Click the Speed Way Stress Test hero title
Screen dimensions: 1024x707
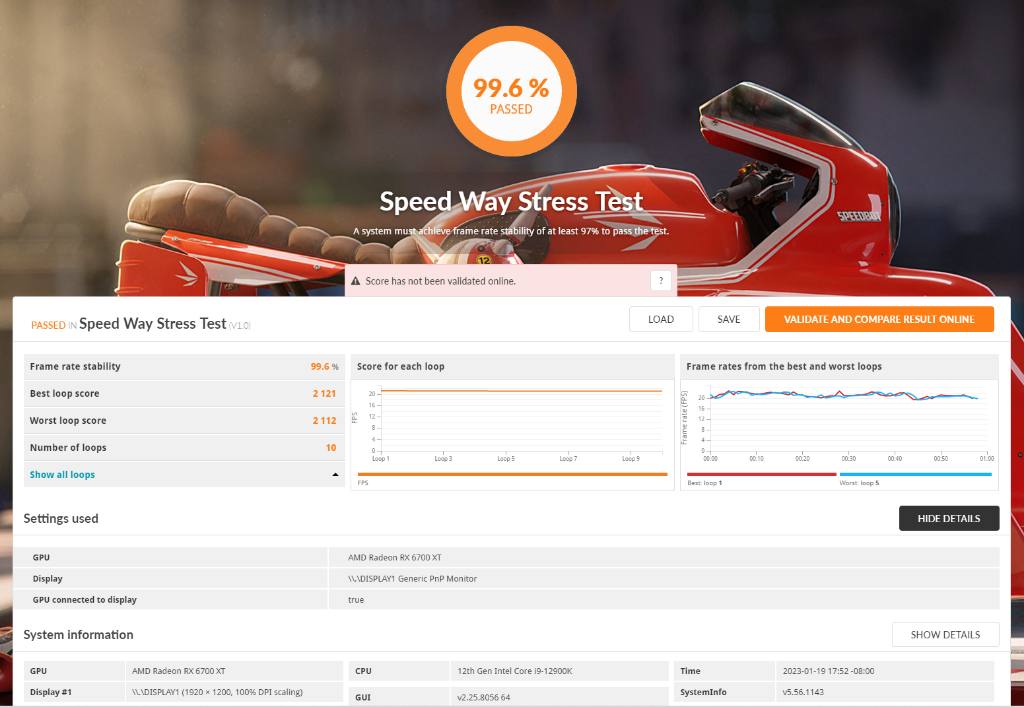point(511,201)
